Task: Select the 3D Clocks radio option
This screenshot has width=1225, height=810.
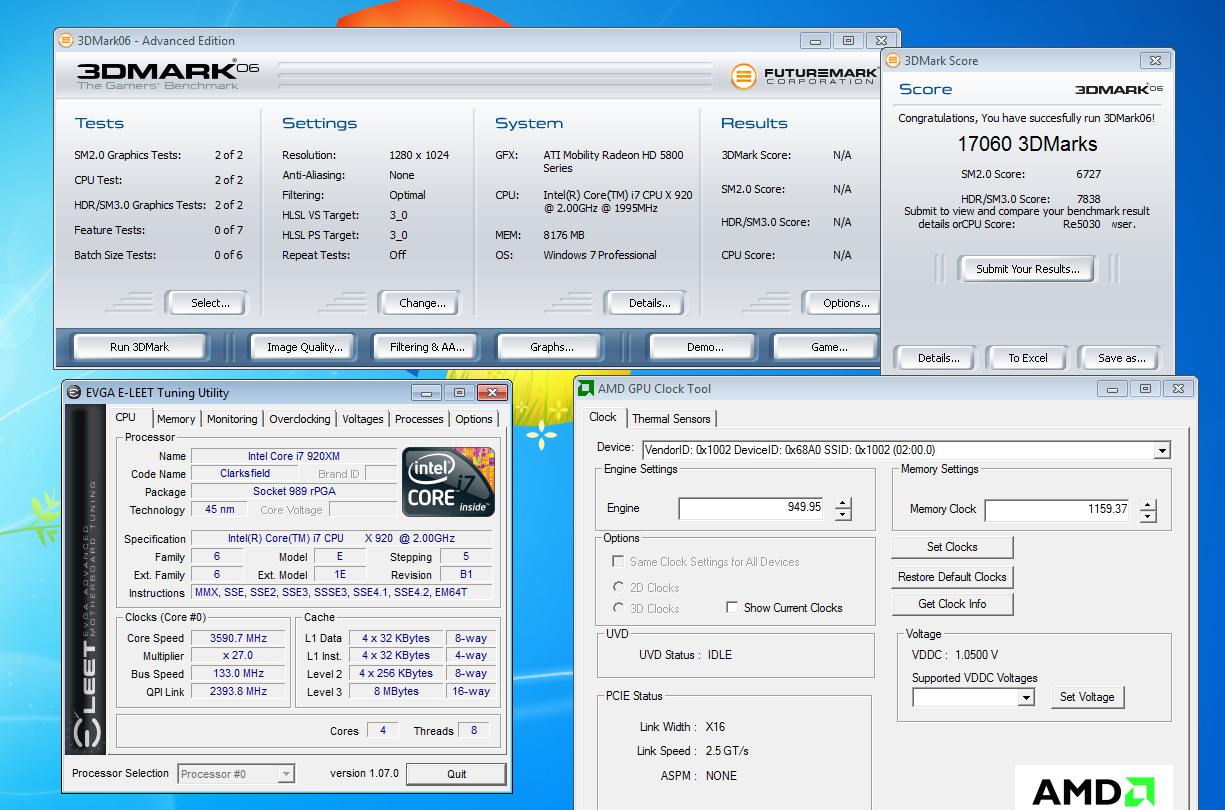Action: (x=619, y=608)
